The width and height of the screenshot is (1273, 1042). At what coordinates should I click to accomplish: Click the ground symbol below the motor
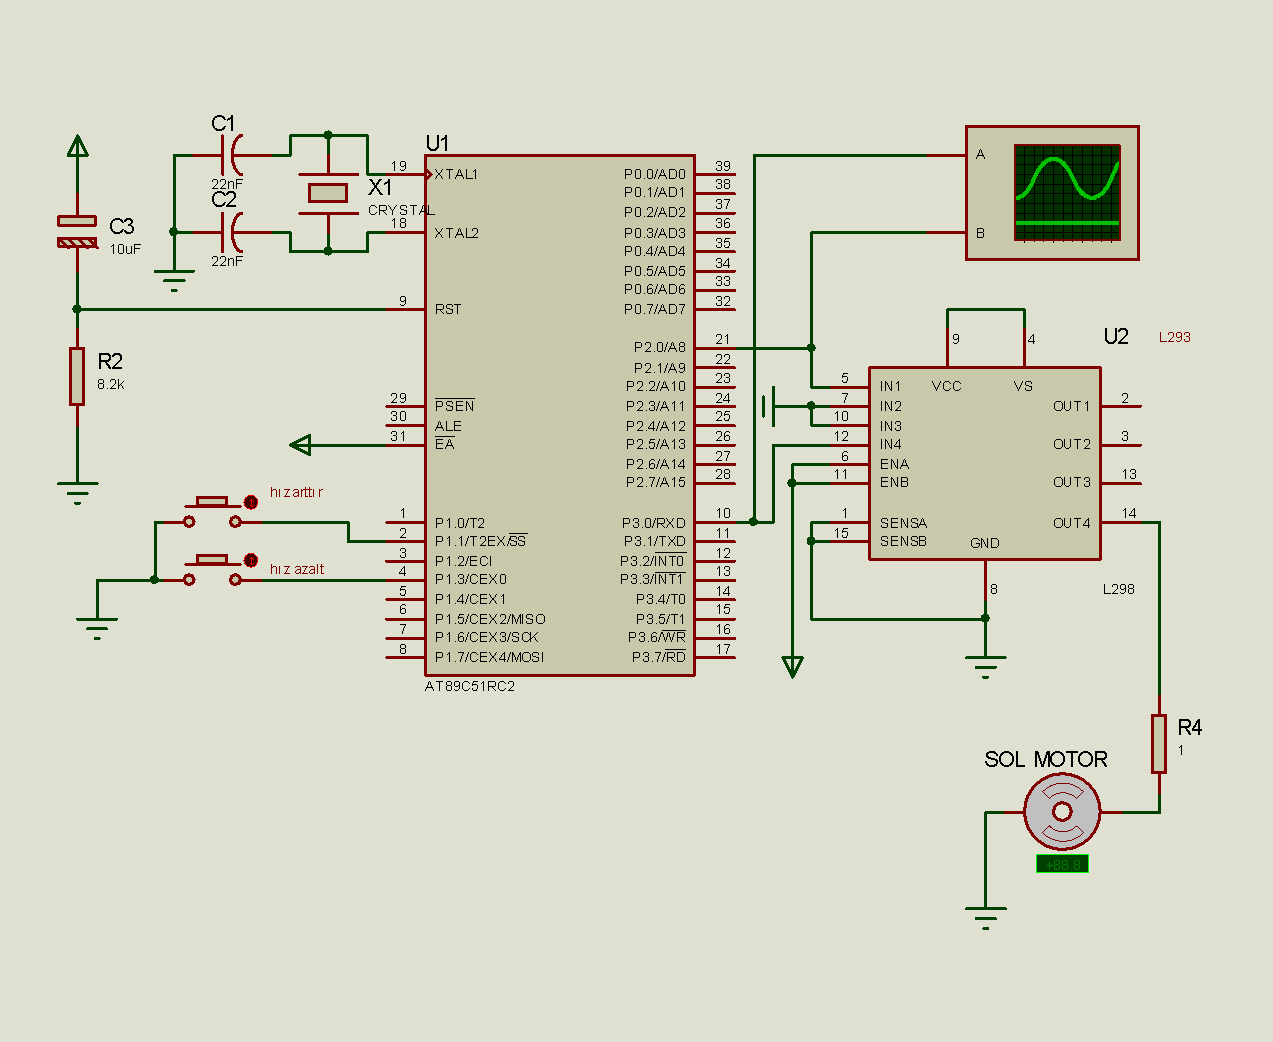(986, 910)
